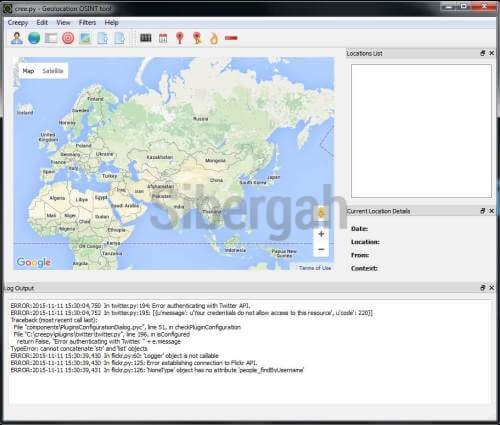Open the Help menu
The width and height of the screenshot is (500, 425).
click(111, 23)
